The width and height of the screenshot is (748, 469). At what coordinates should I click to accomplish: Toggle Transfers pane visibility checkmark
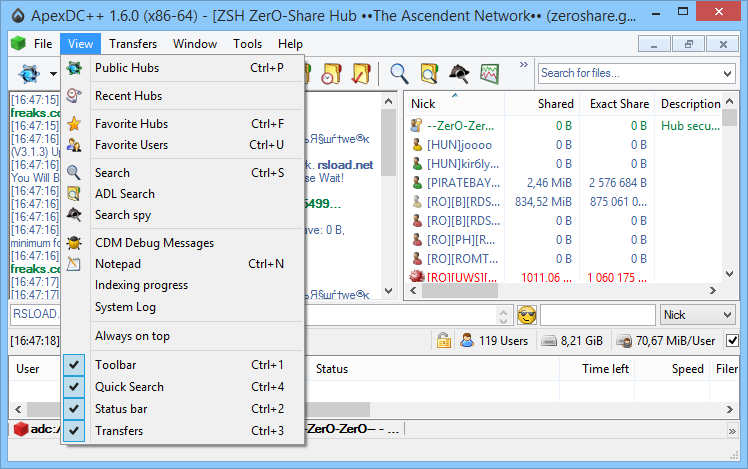coord(74,431)
